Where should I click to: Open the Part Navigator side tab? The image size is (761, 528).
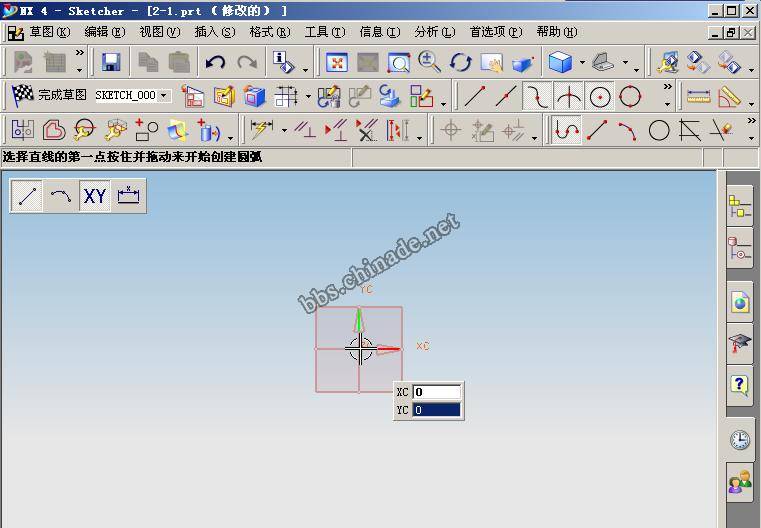point(740,248)
